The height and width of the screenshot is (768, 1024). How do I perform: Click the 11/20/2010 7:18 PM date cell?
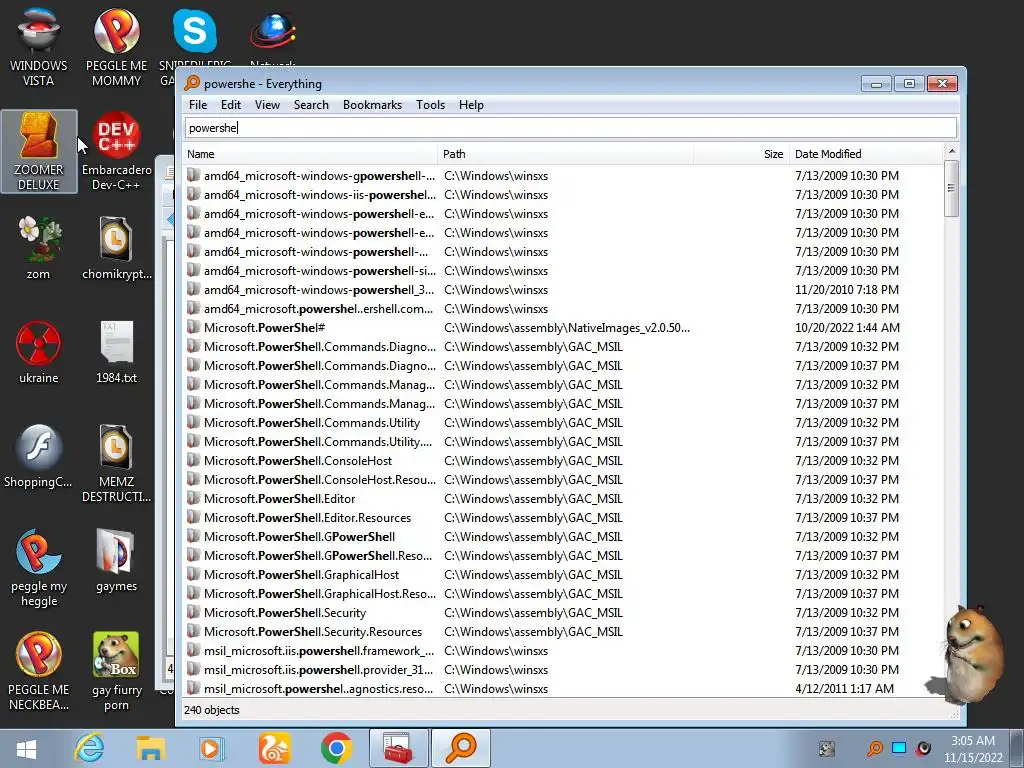pos(846,290)
